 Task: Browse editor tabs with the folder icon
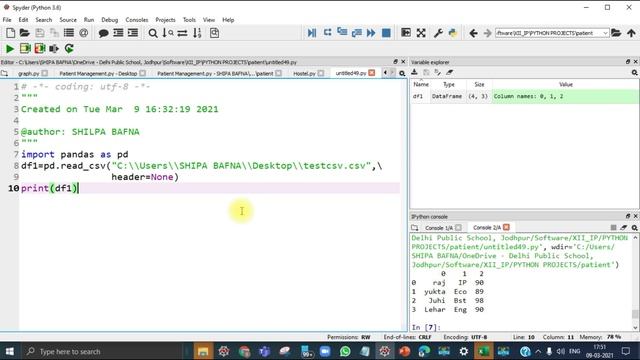pos(4,73)
